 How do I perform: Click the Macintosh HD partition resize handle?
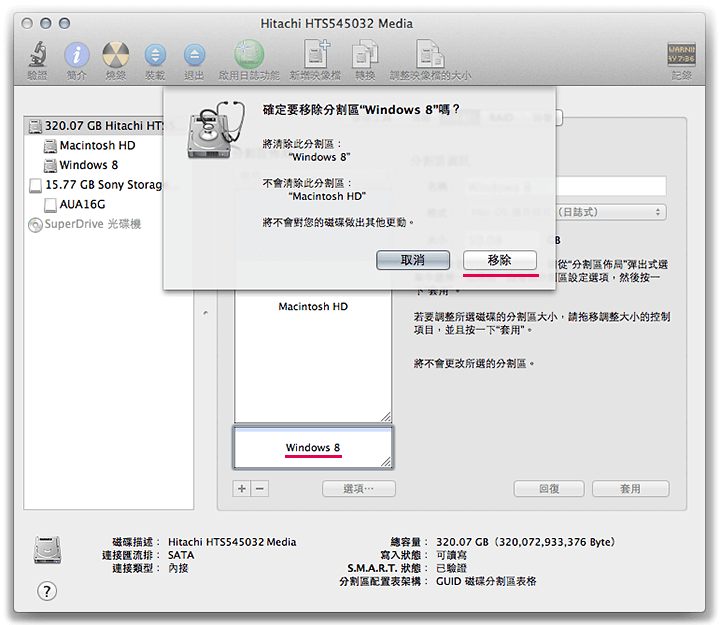pos(386,417)
